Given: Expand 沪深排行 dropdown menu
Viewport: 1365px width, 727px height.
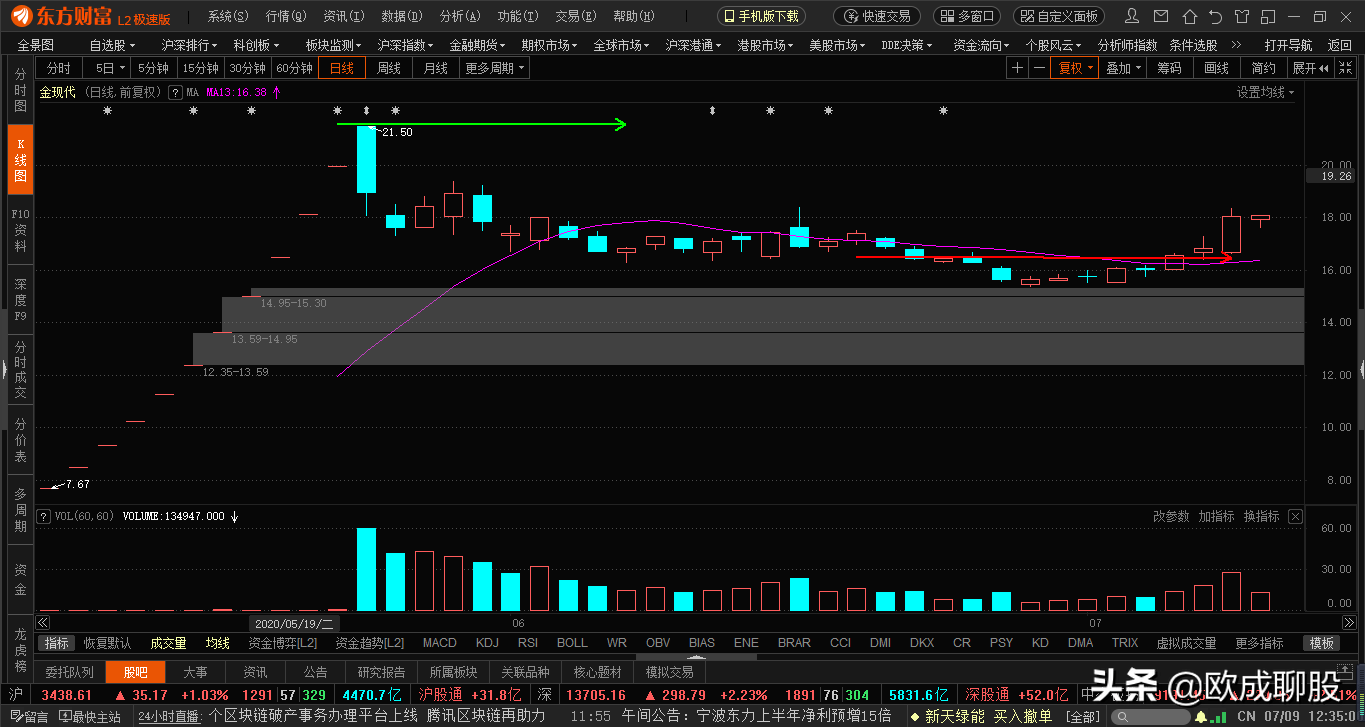Looking at the screenshot, I should (x=189, y=45).
